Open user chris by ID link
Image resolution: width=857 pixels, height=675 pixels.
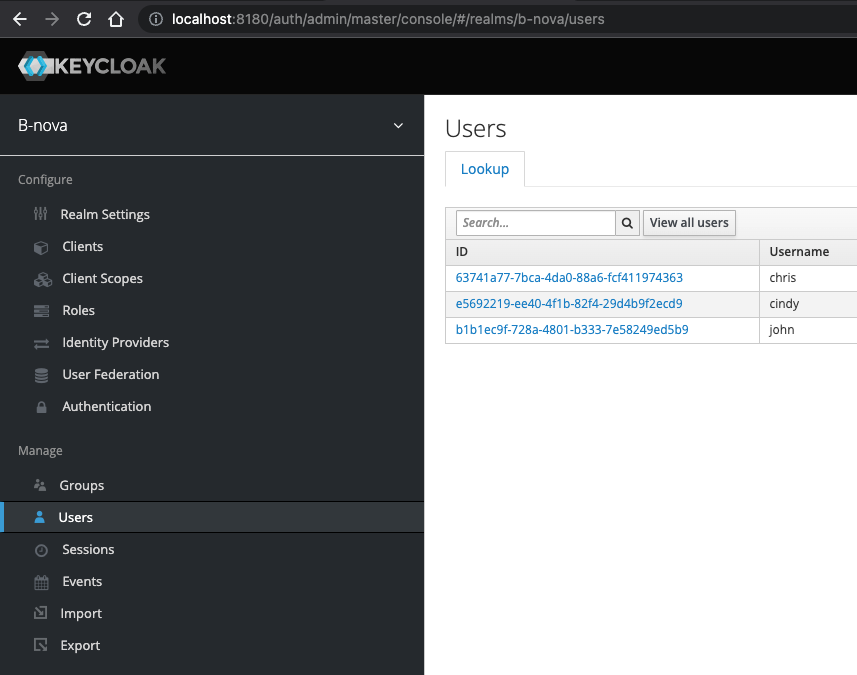pos(569,278)
